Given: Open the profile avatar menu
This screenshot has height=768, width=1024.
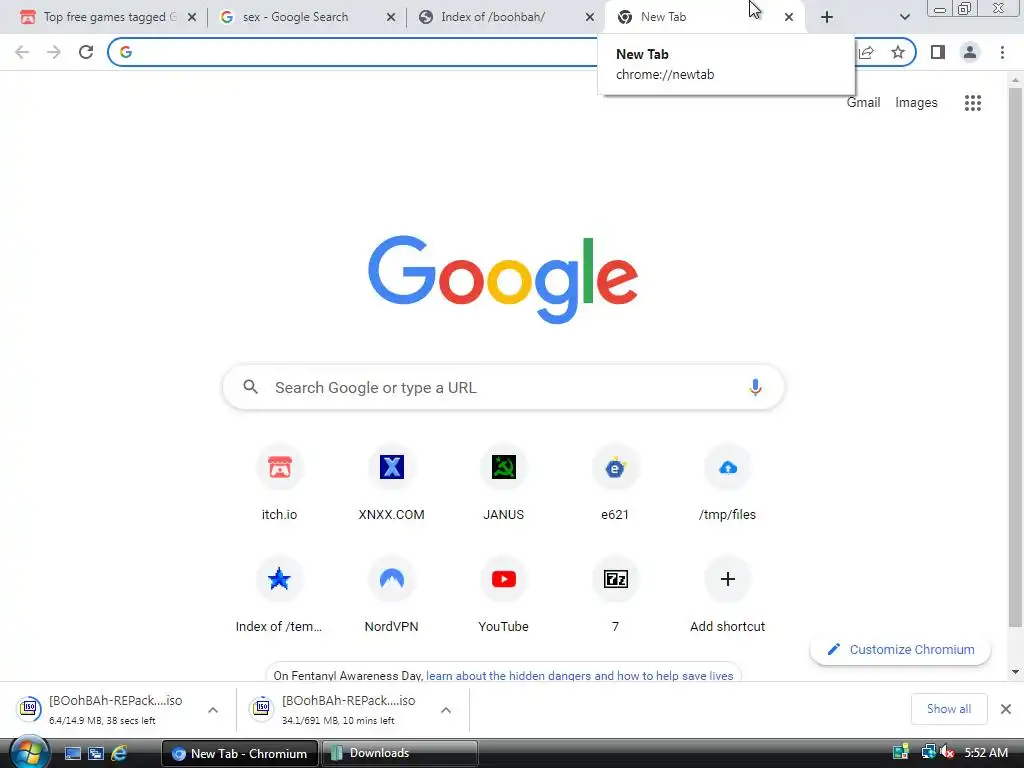Looking at the screenshot, I should 970,52.
